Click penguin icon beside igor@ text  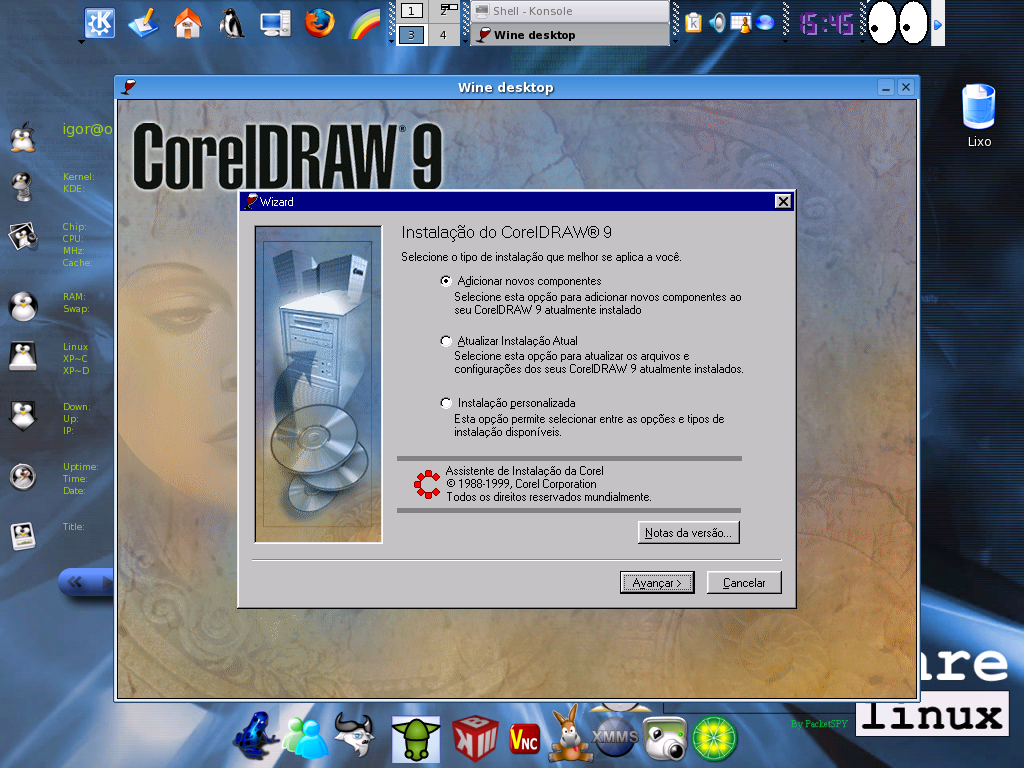23,137
